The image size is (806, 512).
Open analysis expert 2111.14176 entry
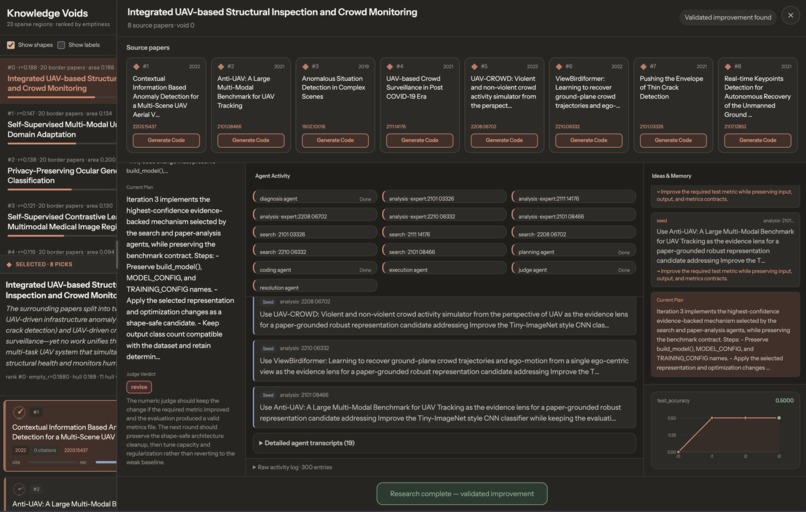(x=574, y=198)
